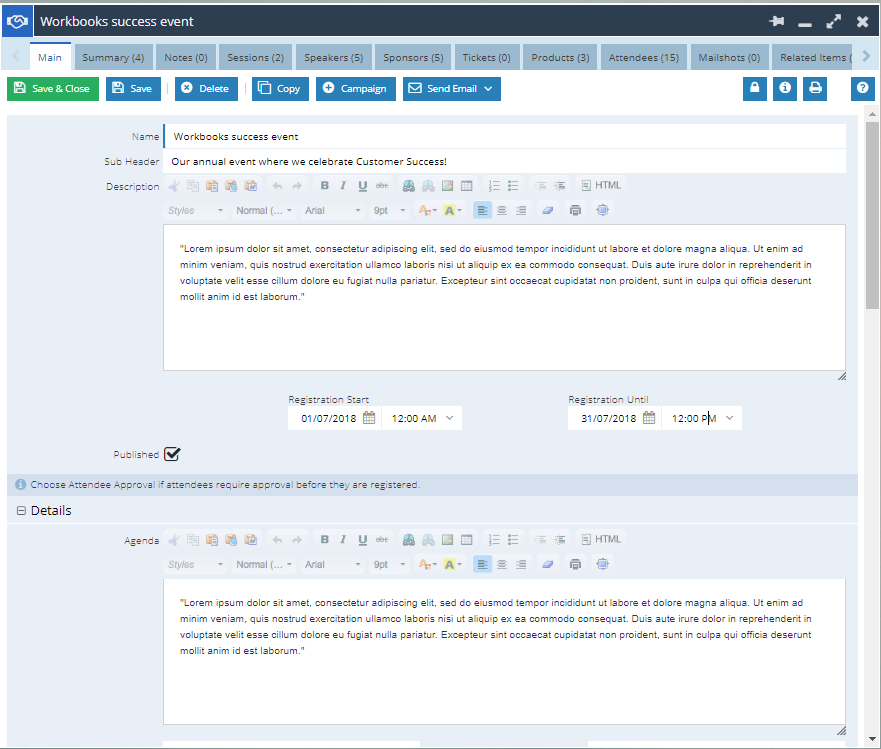
Task: Open the Speakers (5) tab
Action: (334, 57)
